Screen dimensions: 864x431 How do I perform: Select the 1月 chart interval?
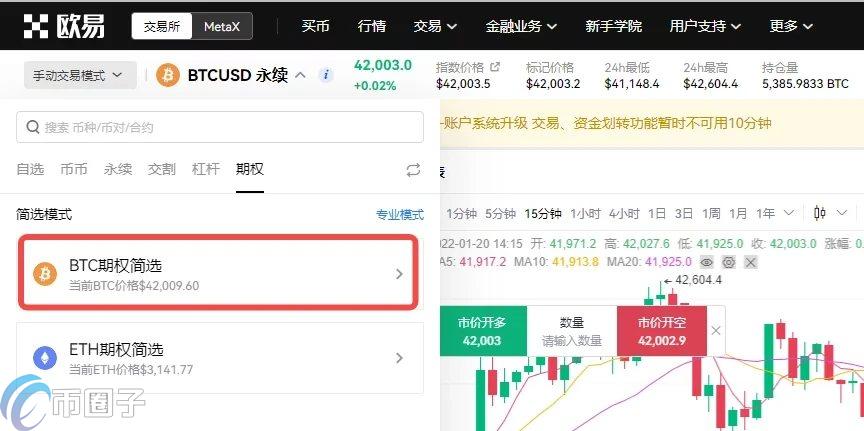tap(738, 213)
